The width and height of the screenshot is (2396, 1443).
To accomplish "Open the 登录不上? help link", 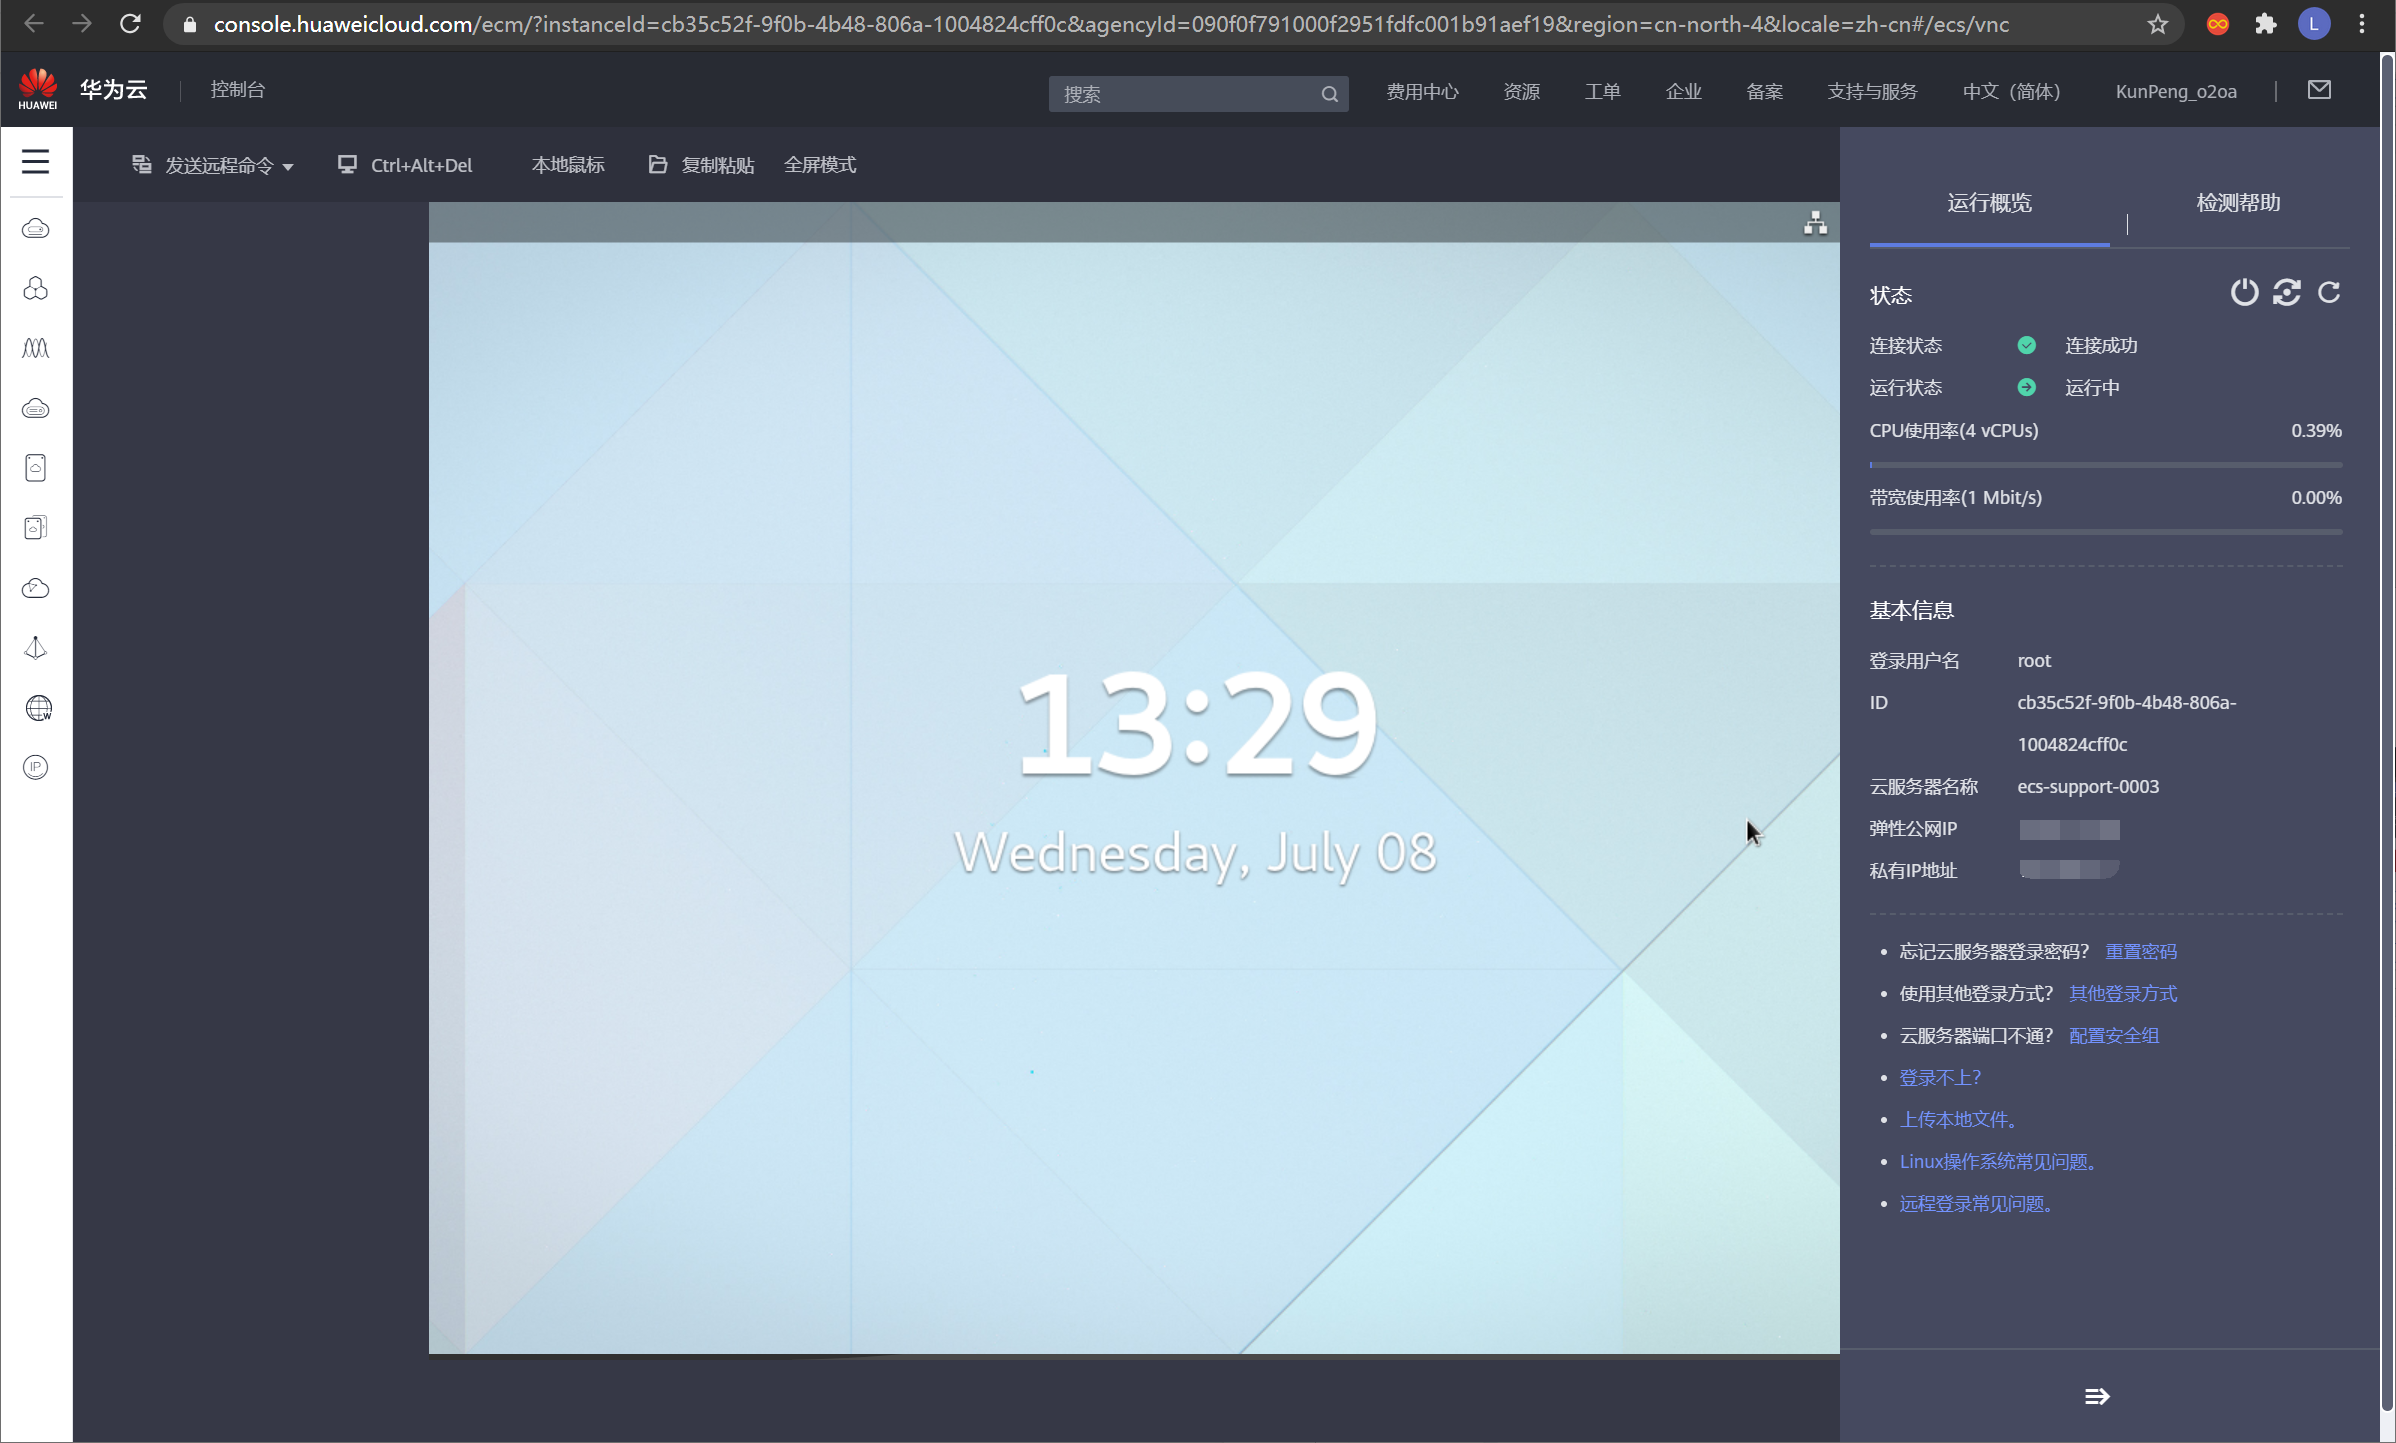I will 1940,1077.
